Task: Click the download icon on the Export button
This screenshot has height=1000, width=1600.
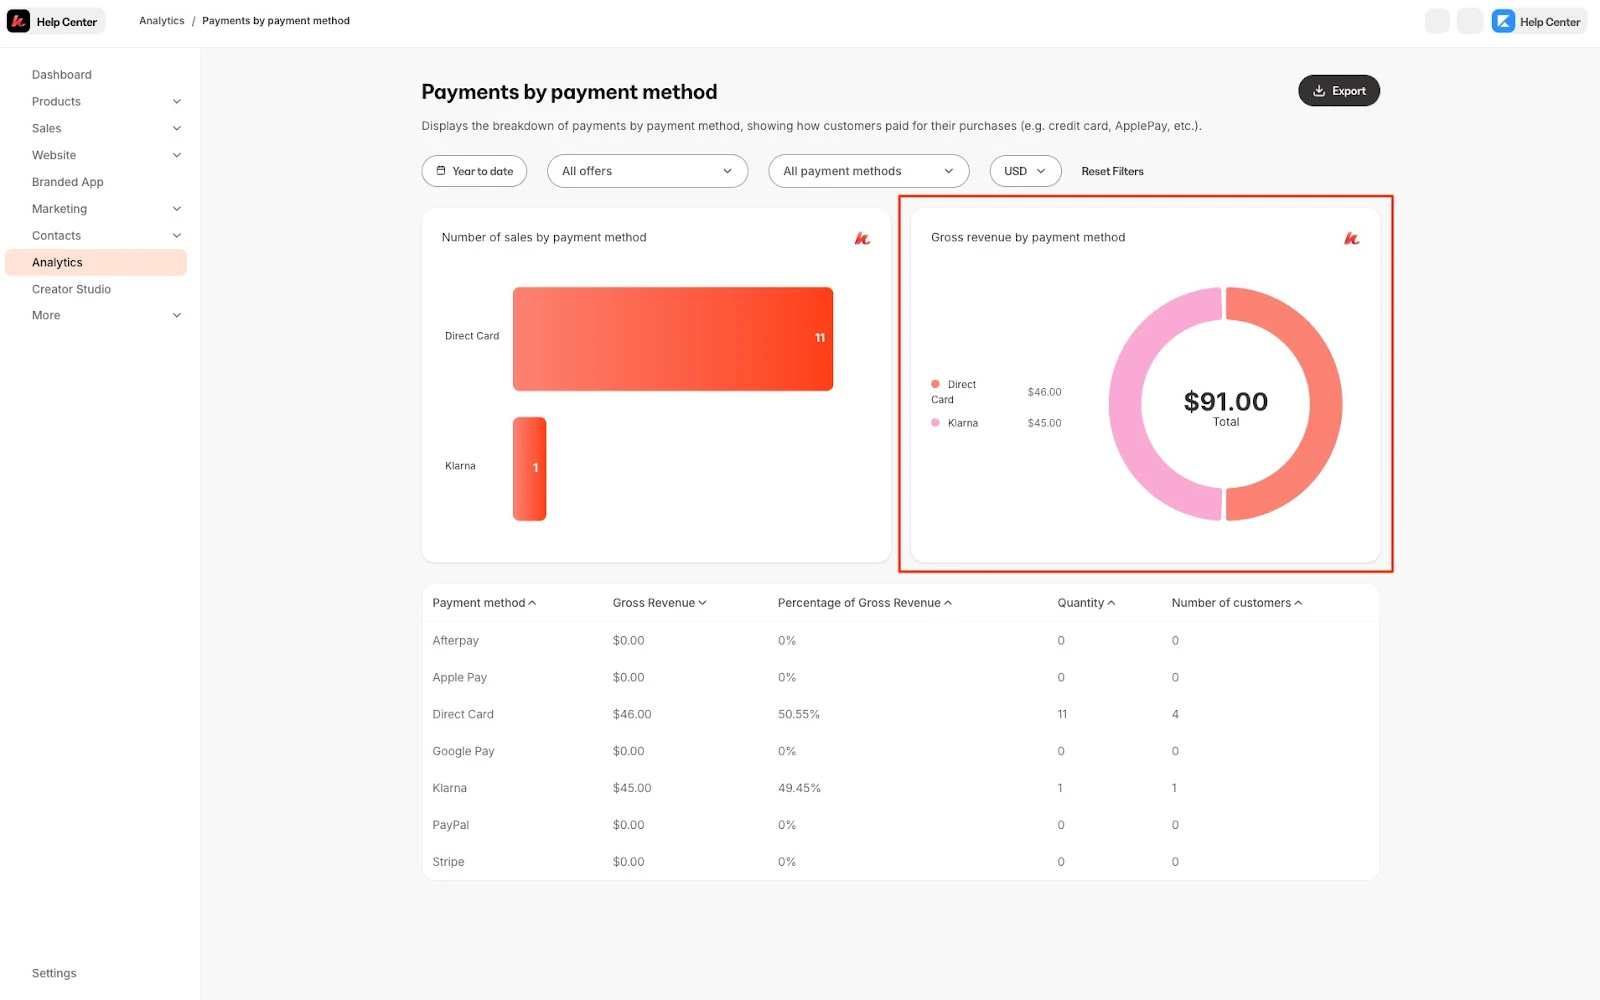Action: pyautogui.click(x=1318, y=90)
